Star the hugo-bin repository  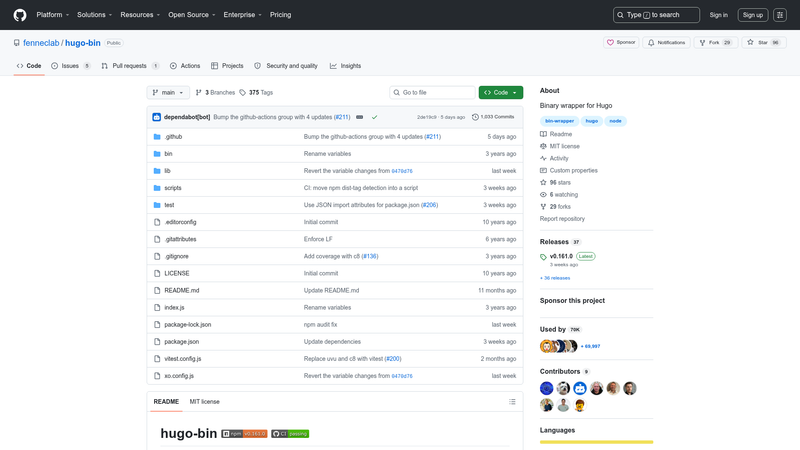click(764, 42)
